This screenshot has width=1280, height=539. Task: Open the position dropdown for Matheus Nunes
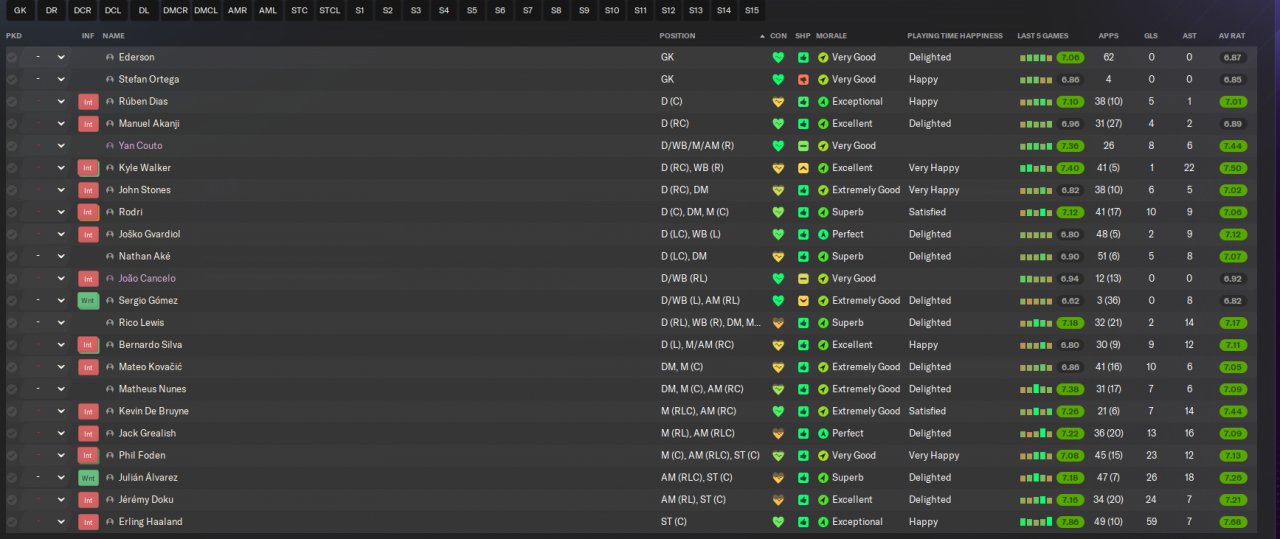point(60,389)
